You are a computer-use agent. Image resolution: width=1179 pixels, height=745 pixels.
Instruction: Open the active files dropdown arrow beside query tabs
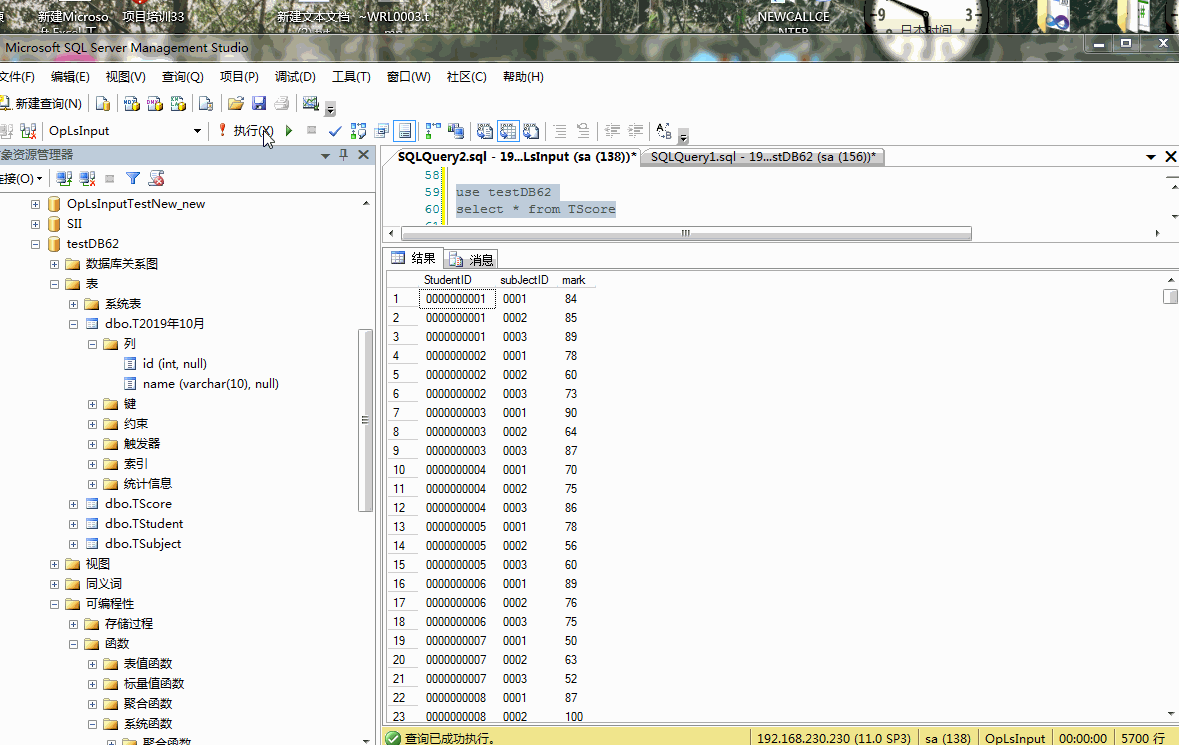pos(1150,157)
